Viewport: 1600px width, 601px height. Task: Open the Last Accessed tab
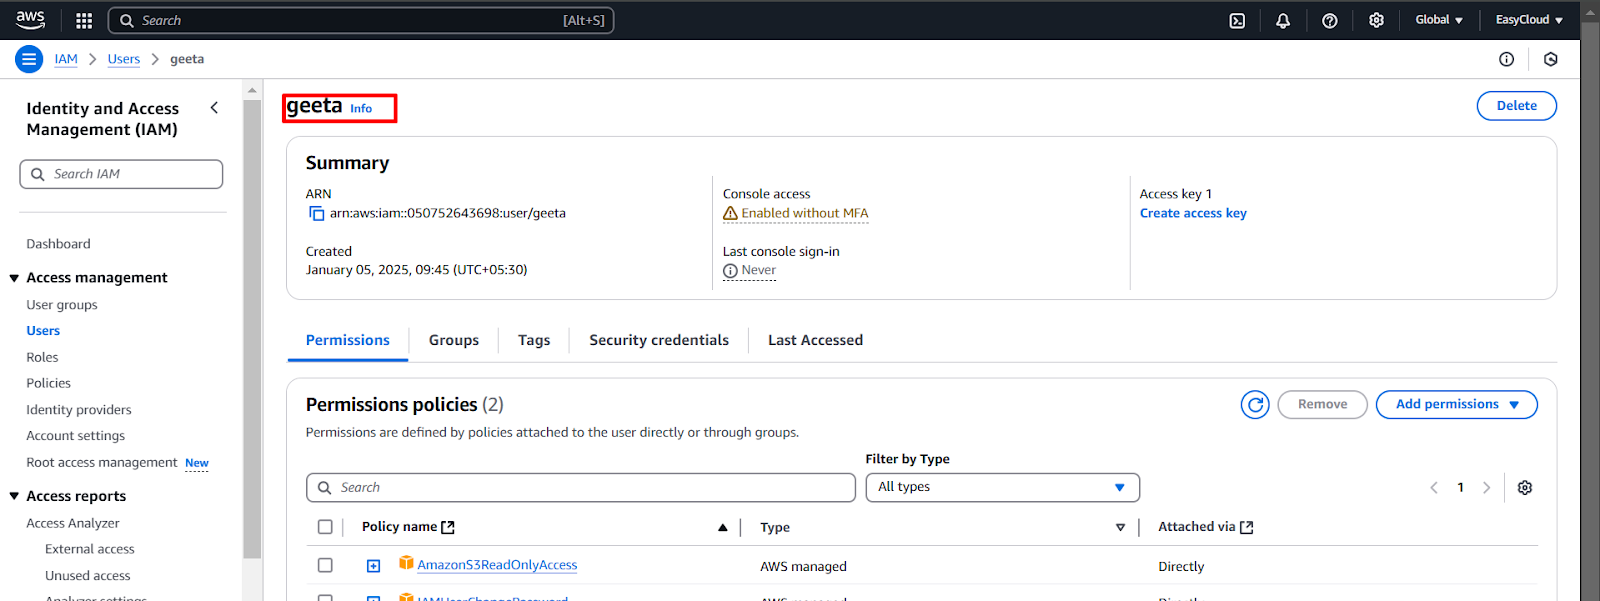coord(815,340)
